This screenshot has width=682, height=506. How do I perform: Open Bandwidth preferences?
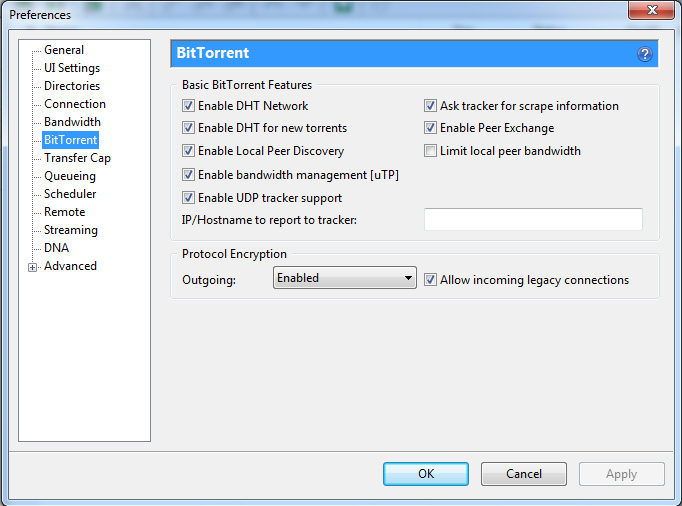coord(72,122)
